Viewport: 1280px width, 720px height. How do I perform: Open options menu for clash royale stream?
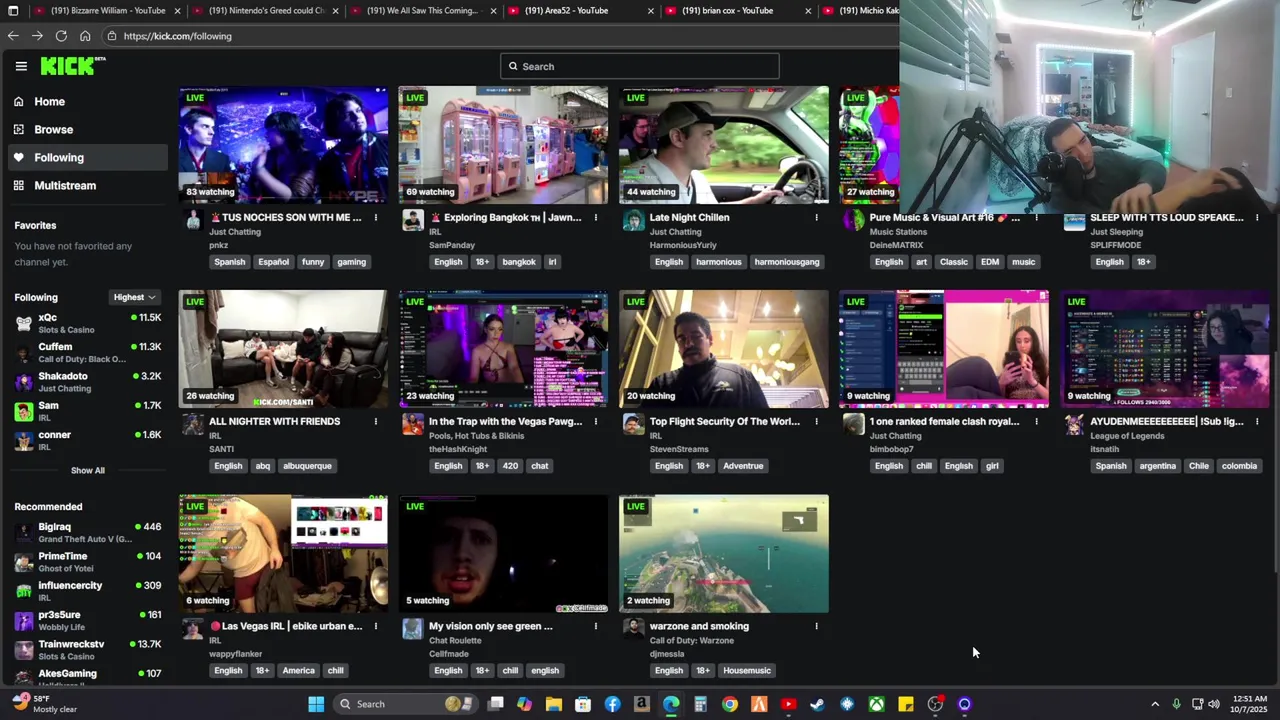[x=1036, y=421]
